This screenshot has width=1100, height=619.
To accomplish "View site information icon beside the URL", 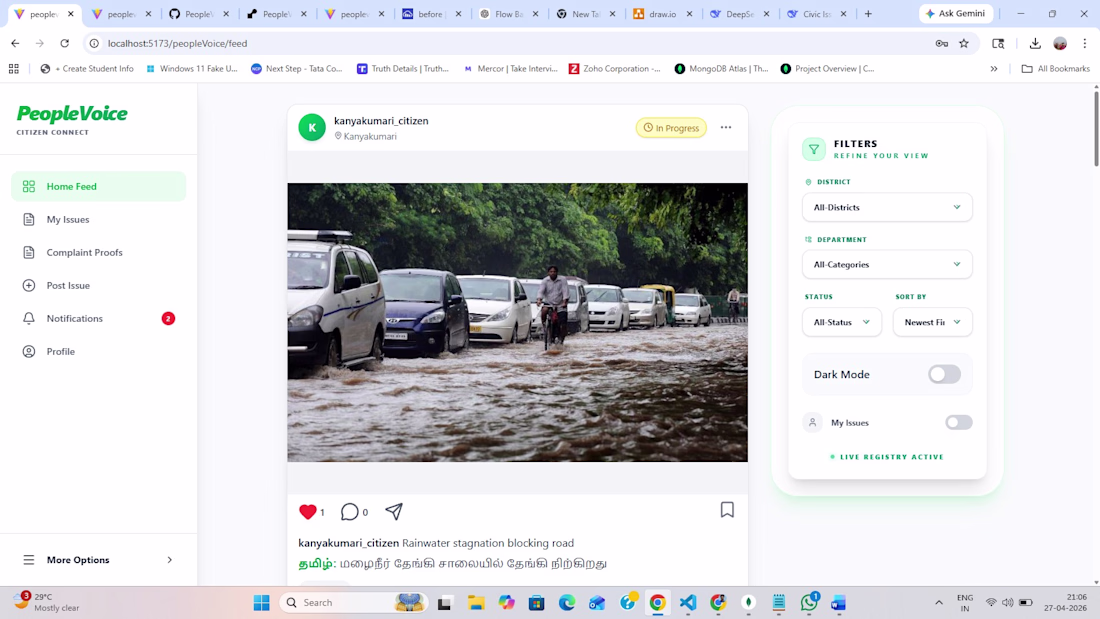I will pos(94,44).
